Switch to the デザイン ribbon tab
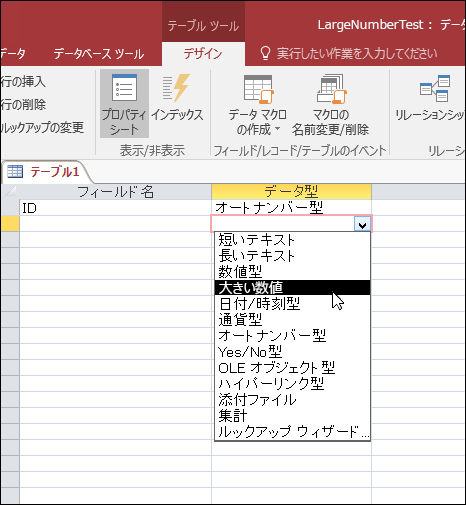This screenshot has width=466, height=505. [203, 54]
